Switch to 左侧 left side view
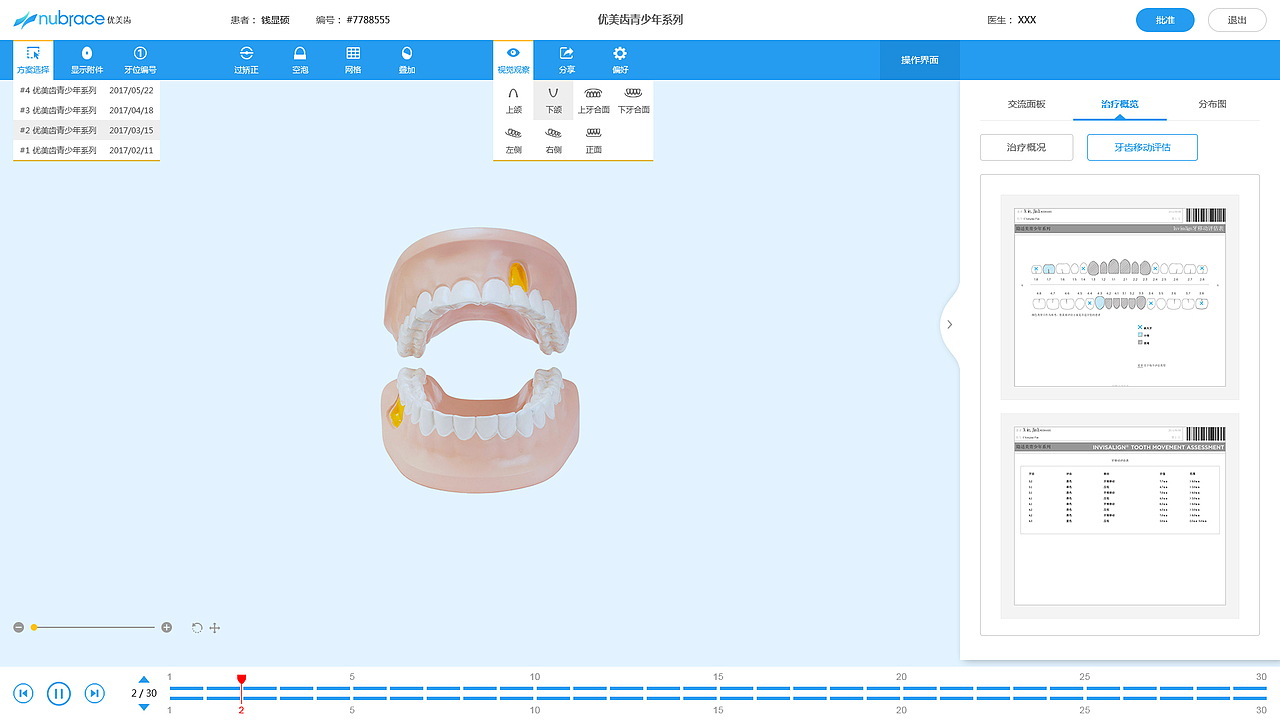This screenshot has height=720, width=1280. click(513, 140)
